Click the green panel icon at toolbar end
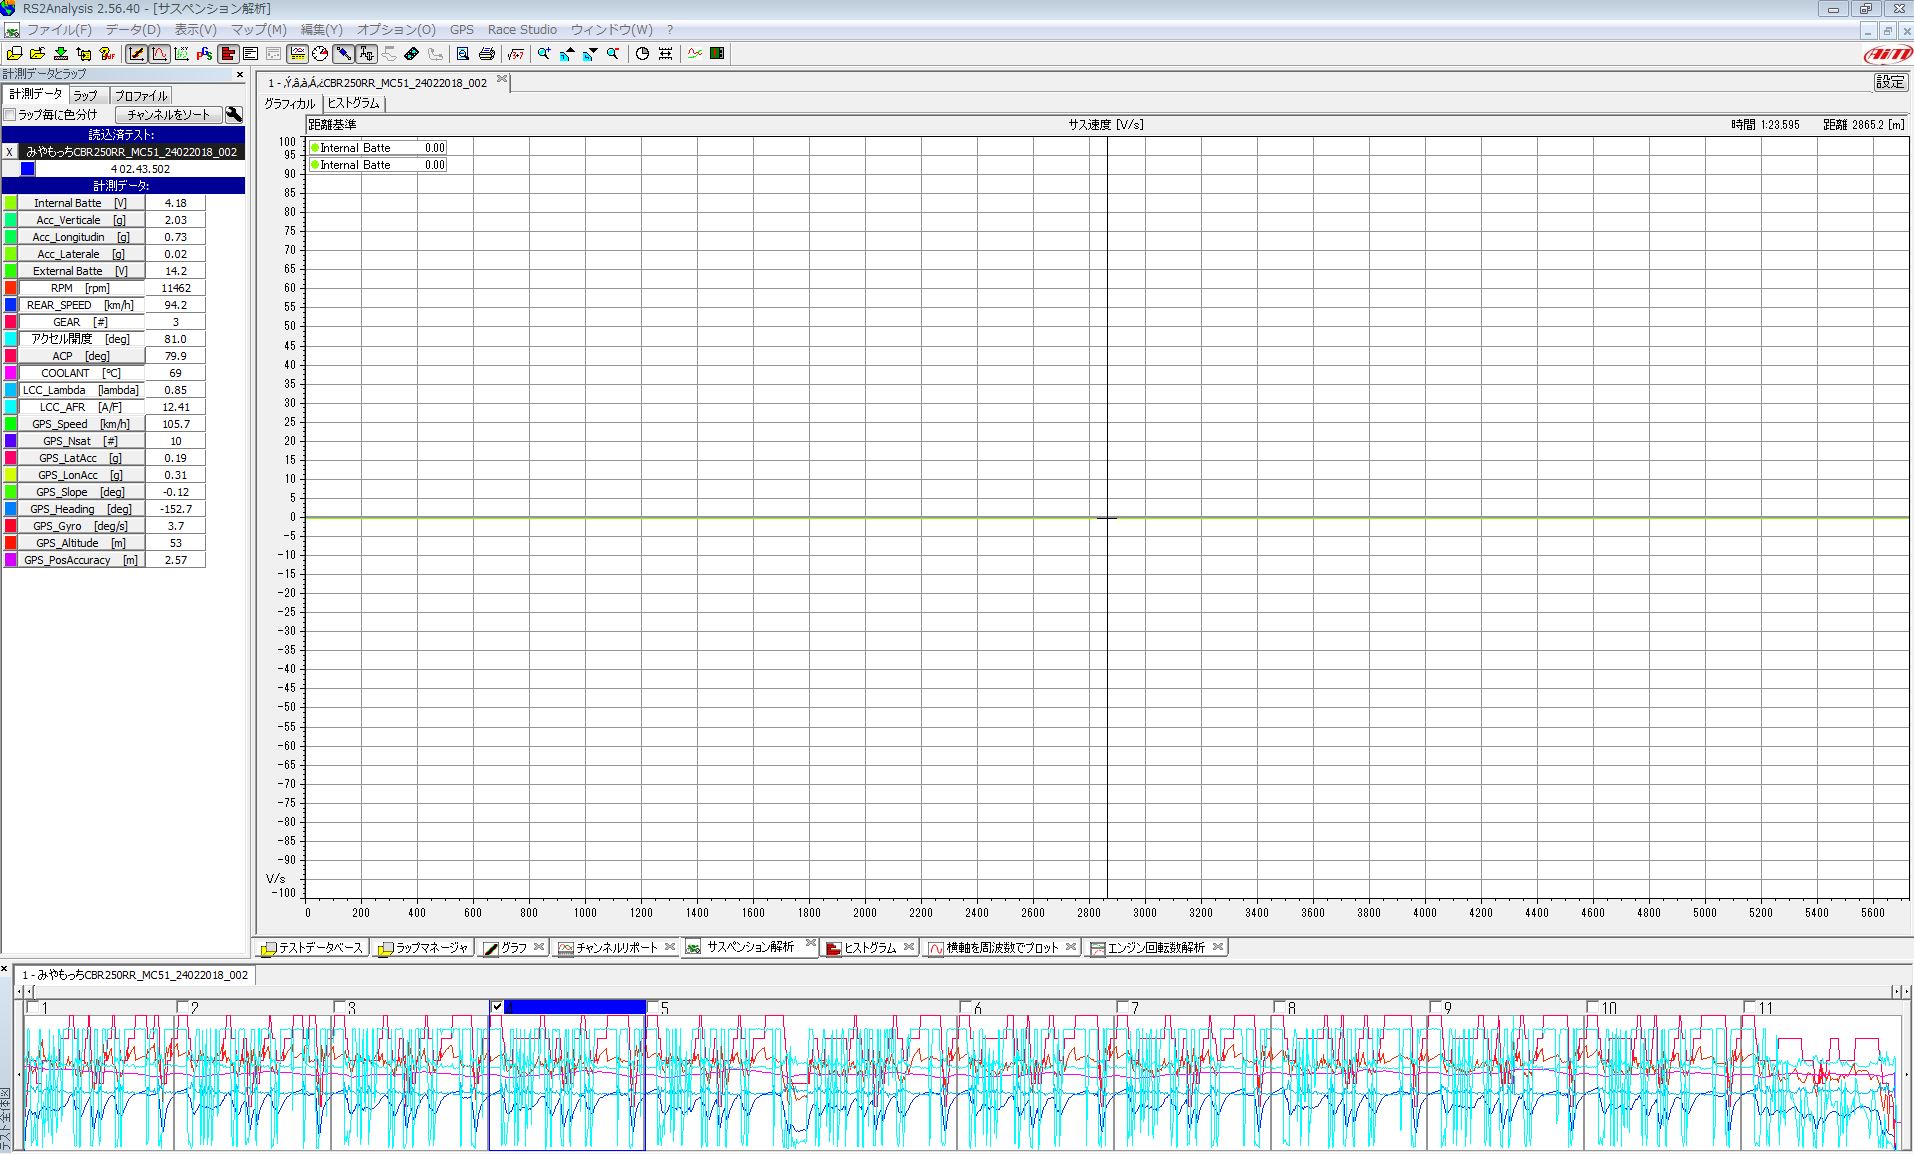This screenshot has height=1154, width=1914. click(x=717, y=54)
